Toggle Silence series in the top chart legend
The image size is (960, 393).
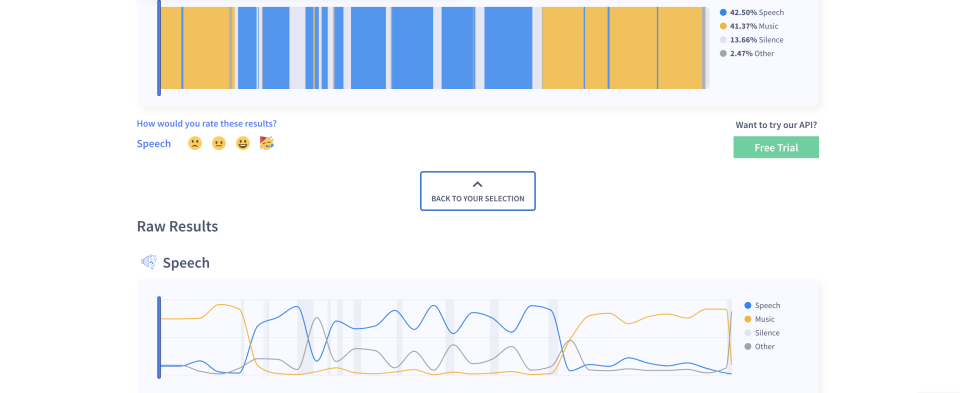click(x=751, y=40)
